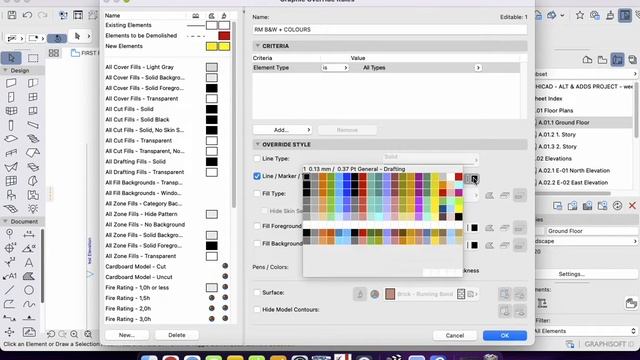
Task: Click the grid view icon near tab bar
Action: click(53, 53)
